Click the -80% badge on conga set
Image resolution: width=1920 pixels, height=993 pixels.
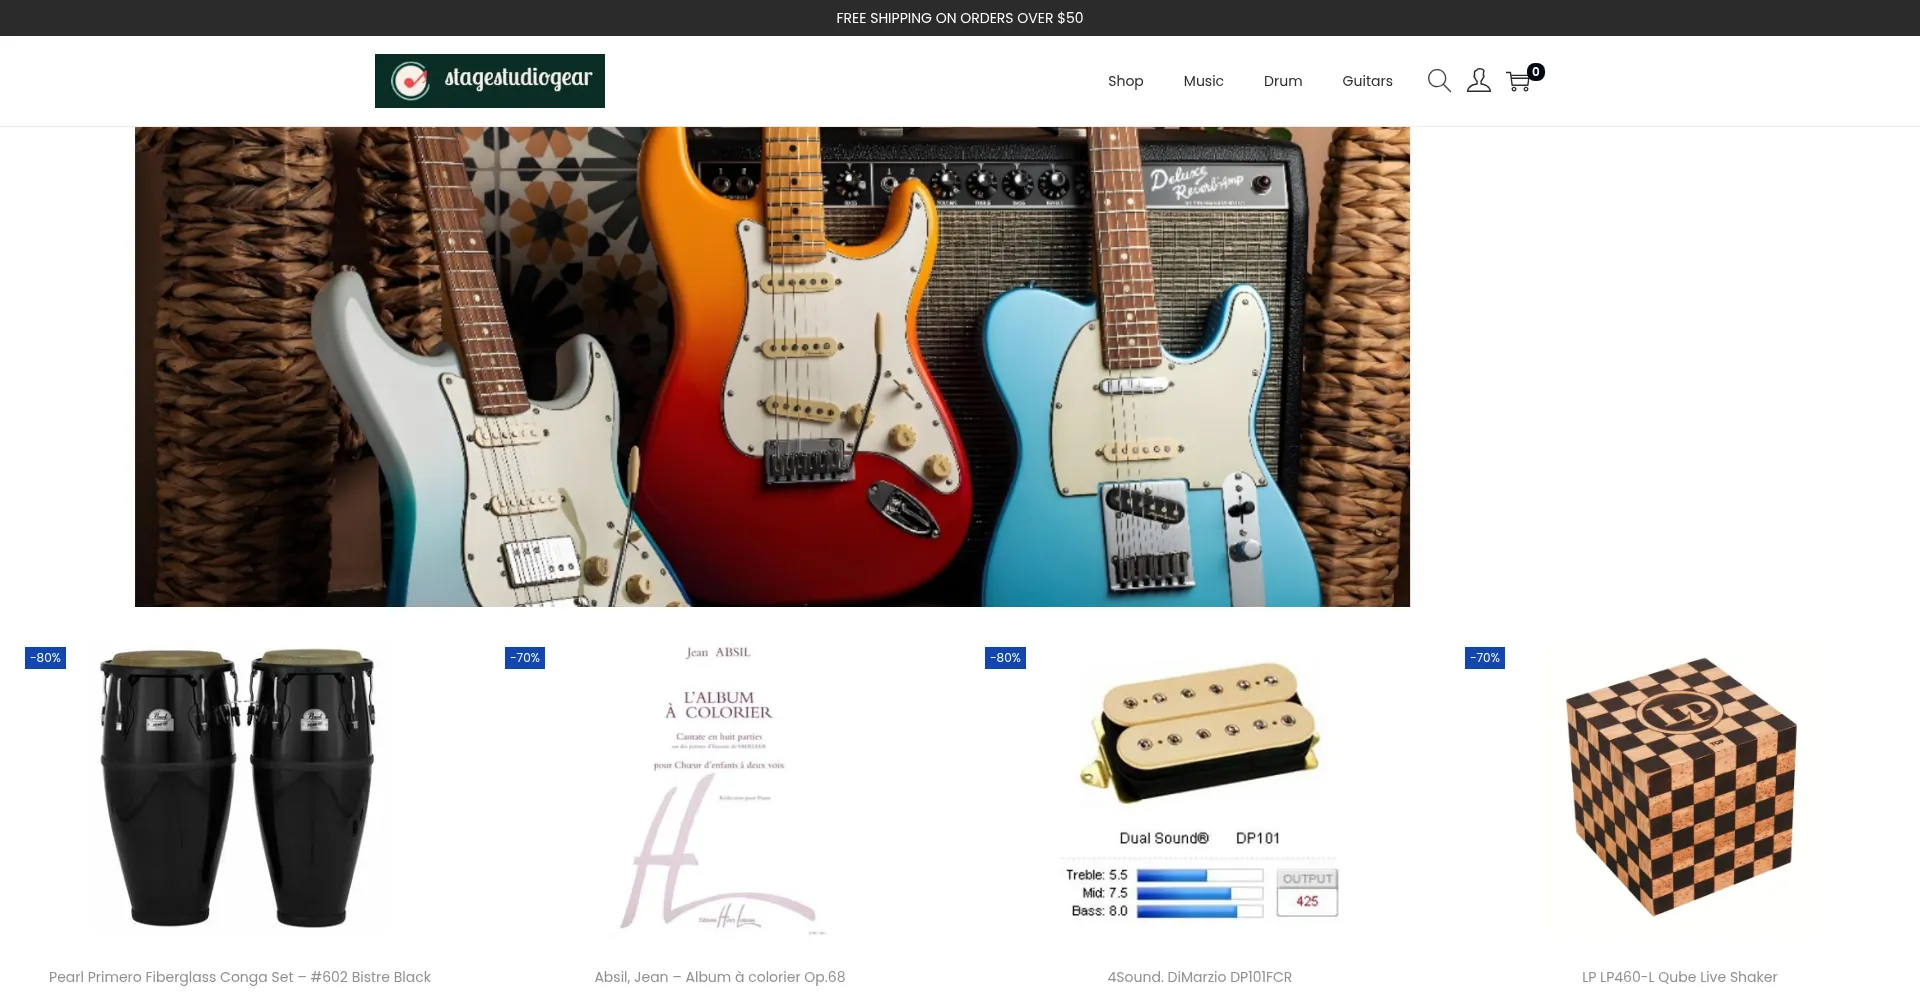pyautogui.click(x=45, y=658)
